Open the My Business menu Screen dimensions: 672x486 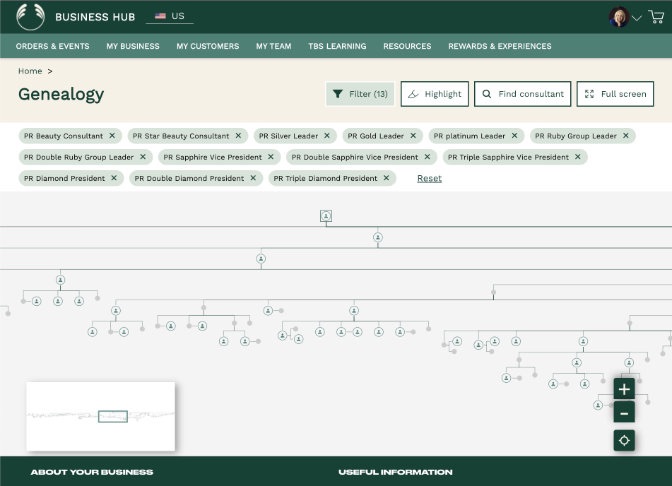[133, 46]
